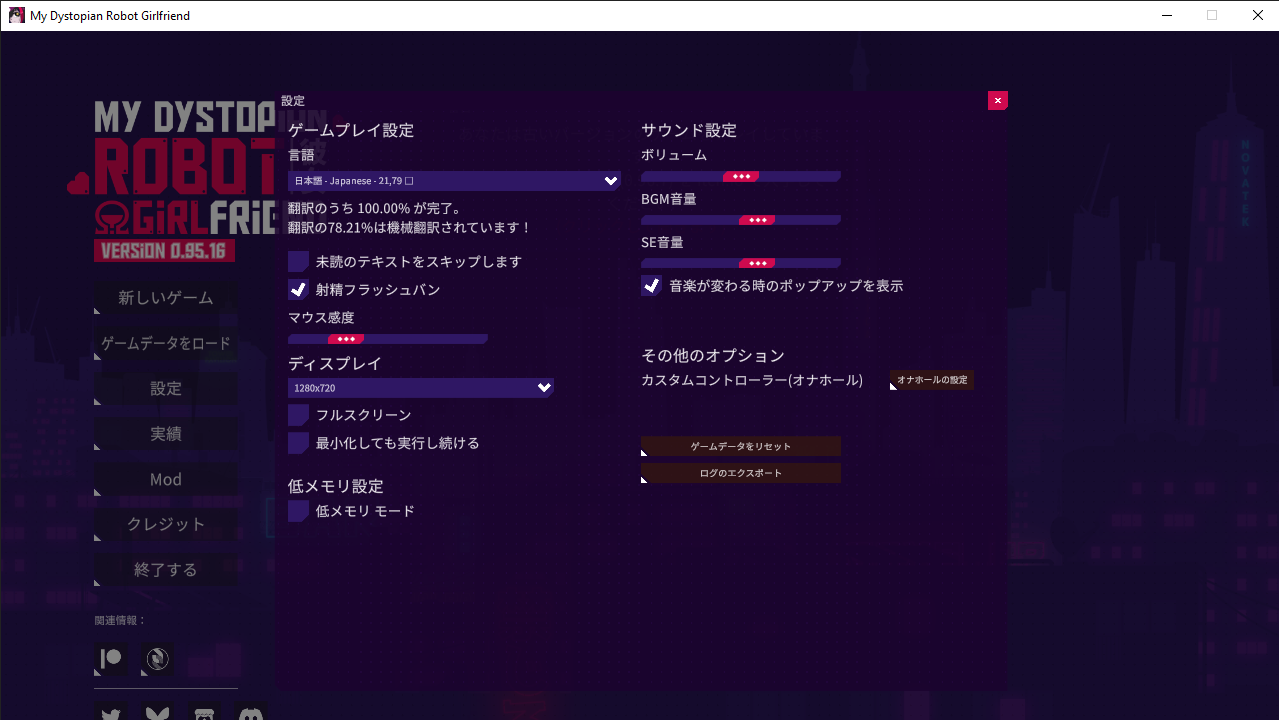Click the カスタムコントローラー(オナホール) label
Image resolution: width=1279 pixels, height=720 pixels.
click(x=752, y=380)
